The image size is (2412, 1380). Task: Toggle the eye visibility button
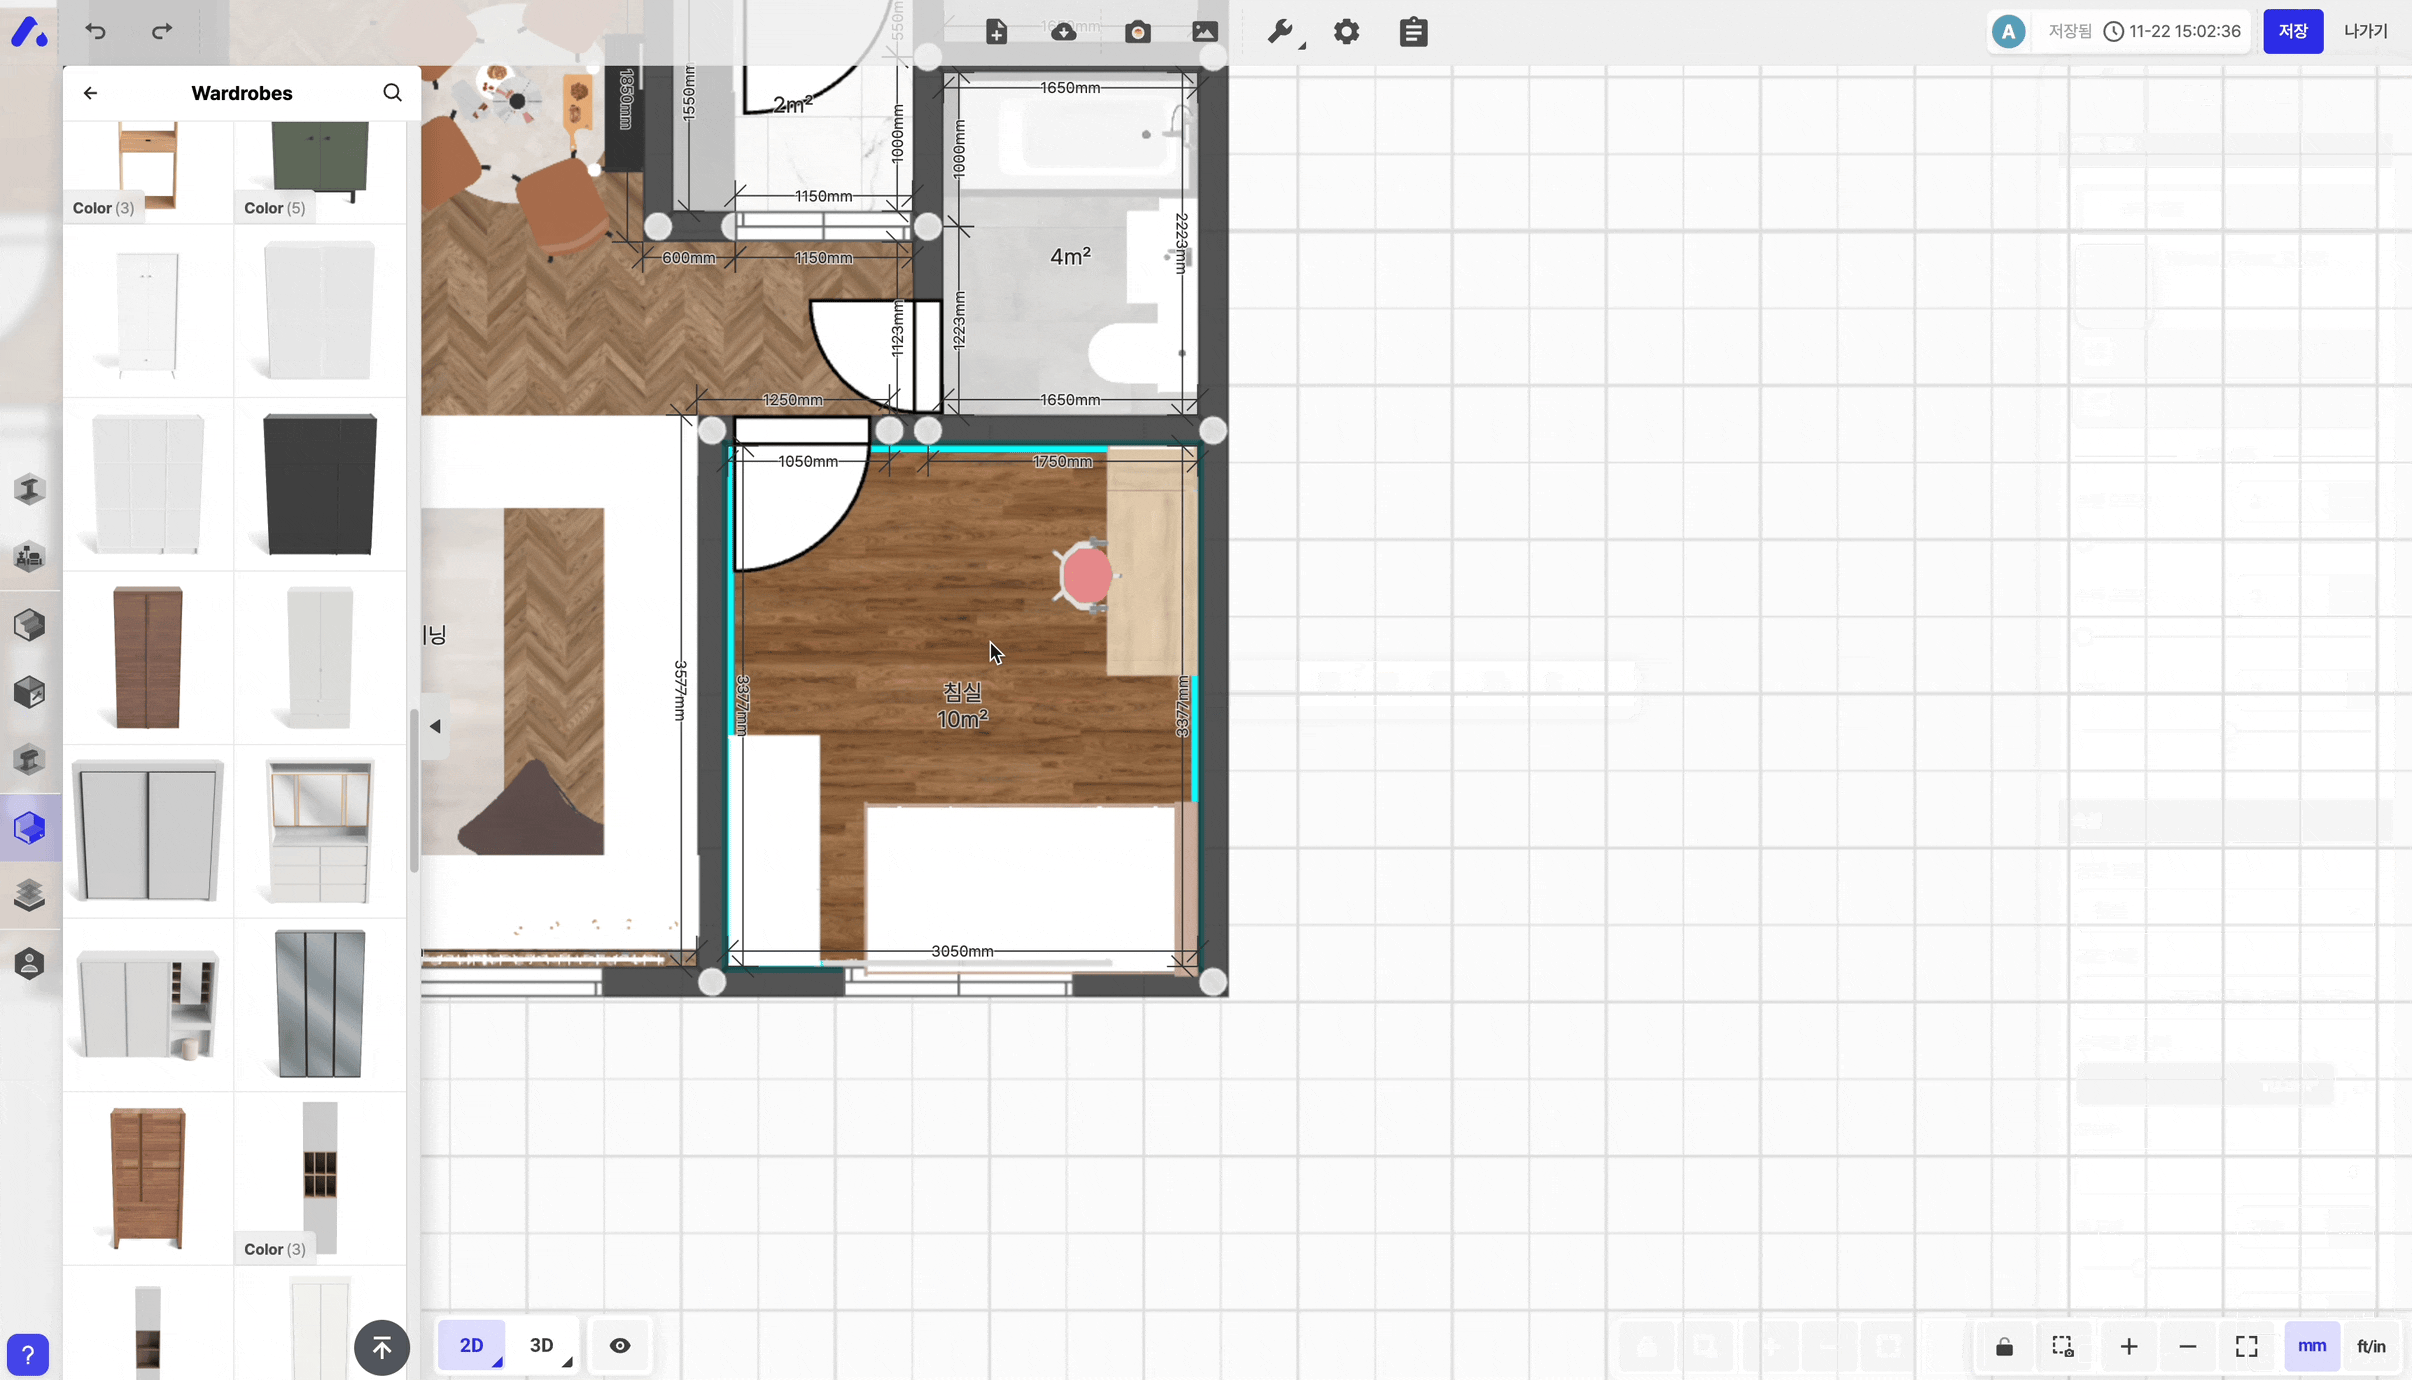(620, 1345)
